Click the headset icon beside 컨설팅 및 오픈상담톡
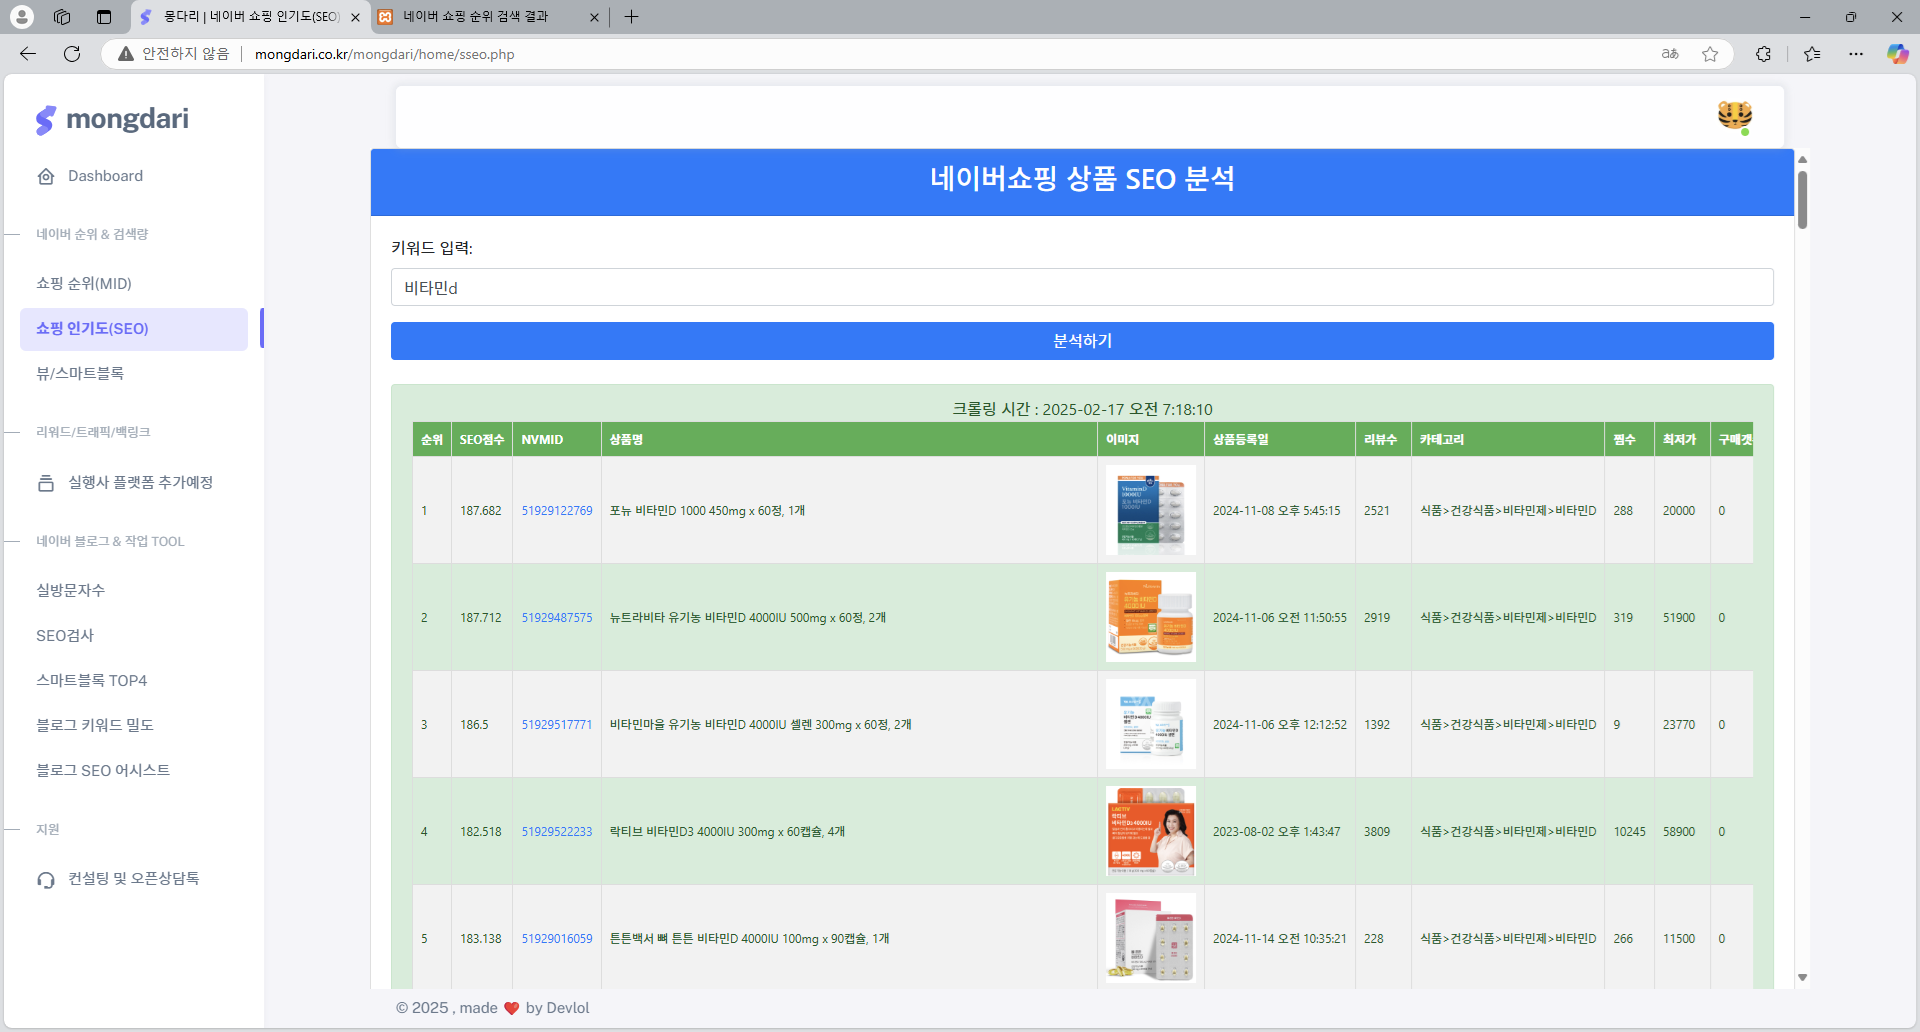This screenshot has height=1032, width=1920. pos(46,880)
